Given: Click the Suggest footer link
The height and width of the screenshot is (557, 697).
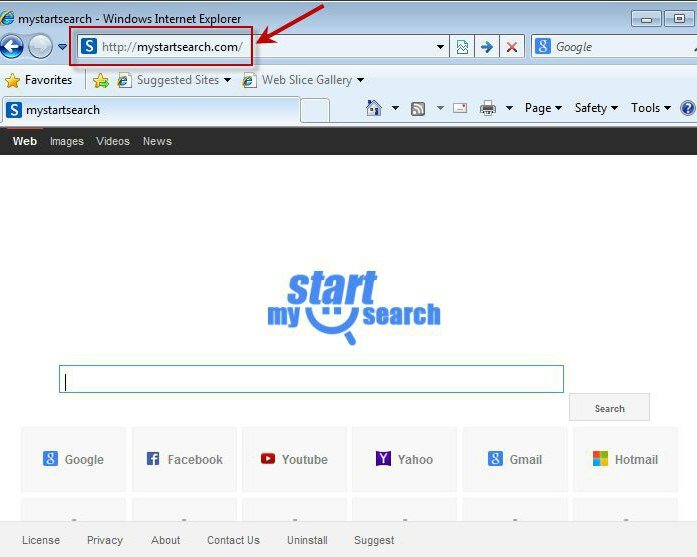Looking at the screenshot, I should click(x=374, y=540).
